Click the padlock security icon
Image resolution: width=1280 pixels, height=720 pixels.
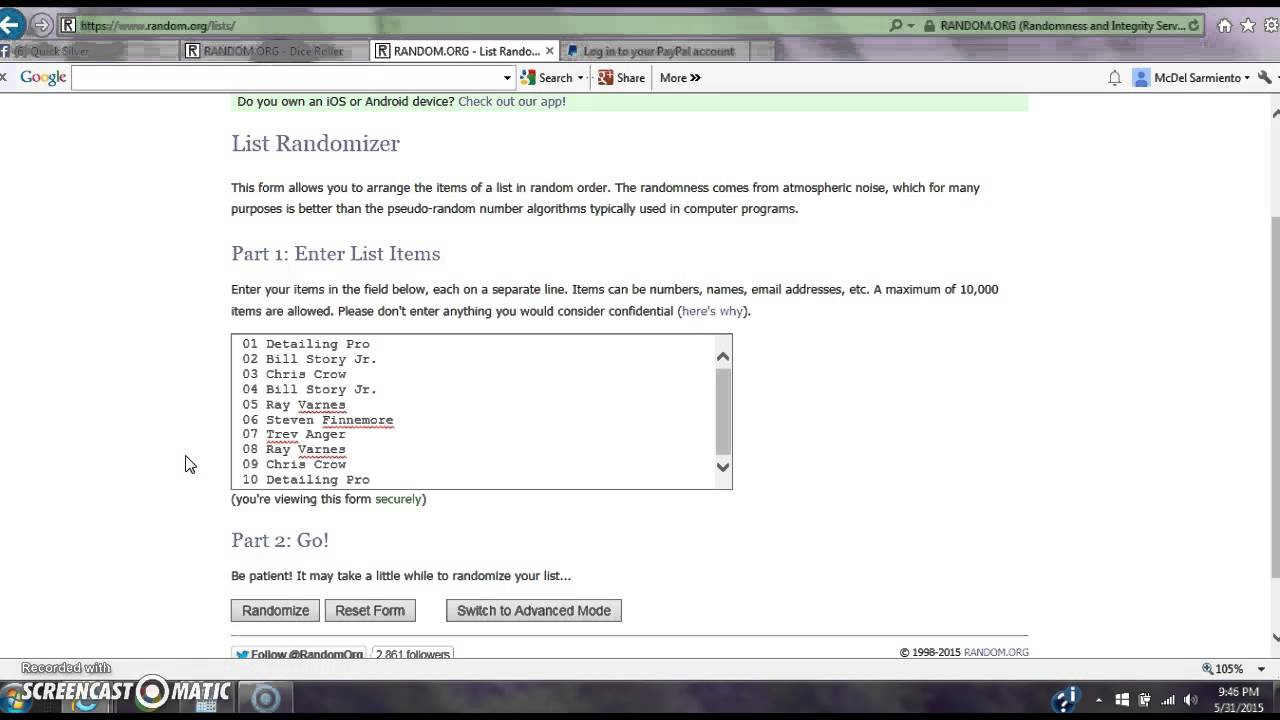coord(930,26)
